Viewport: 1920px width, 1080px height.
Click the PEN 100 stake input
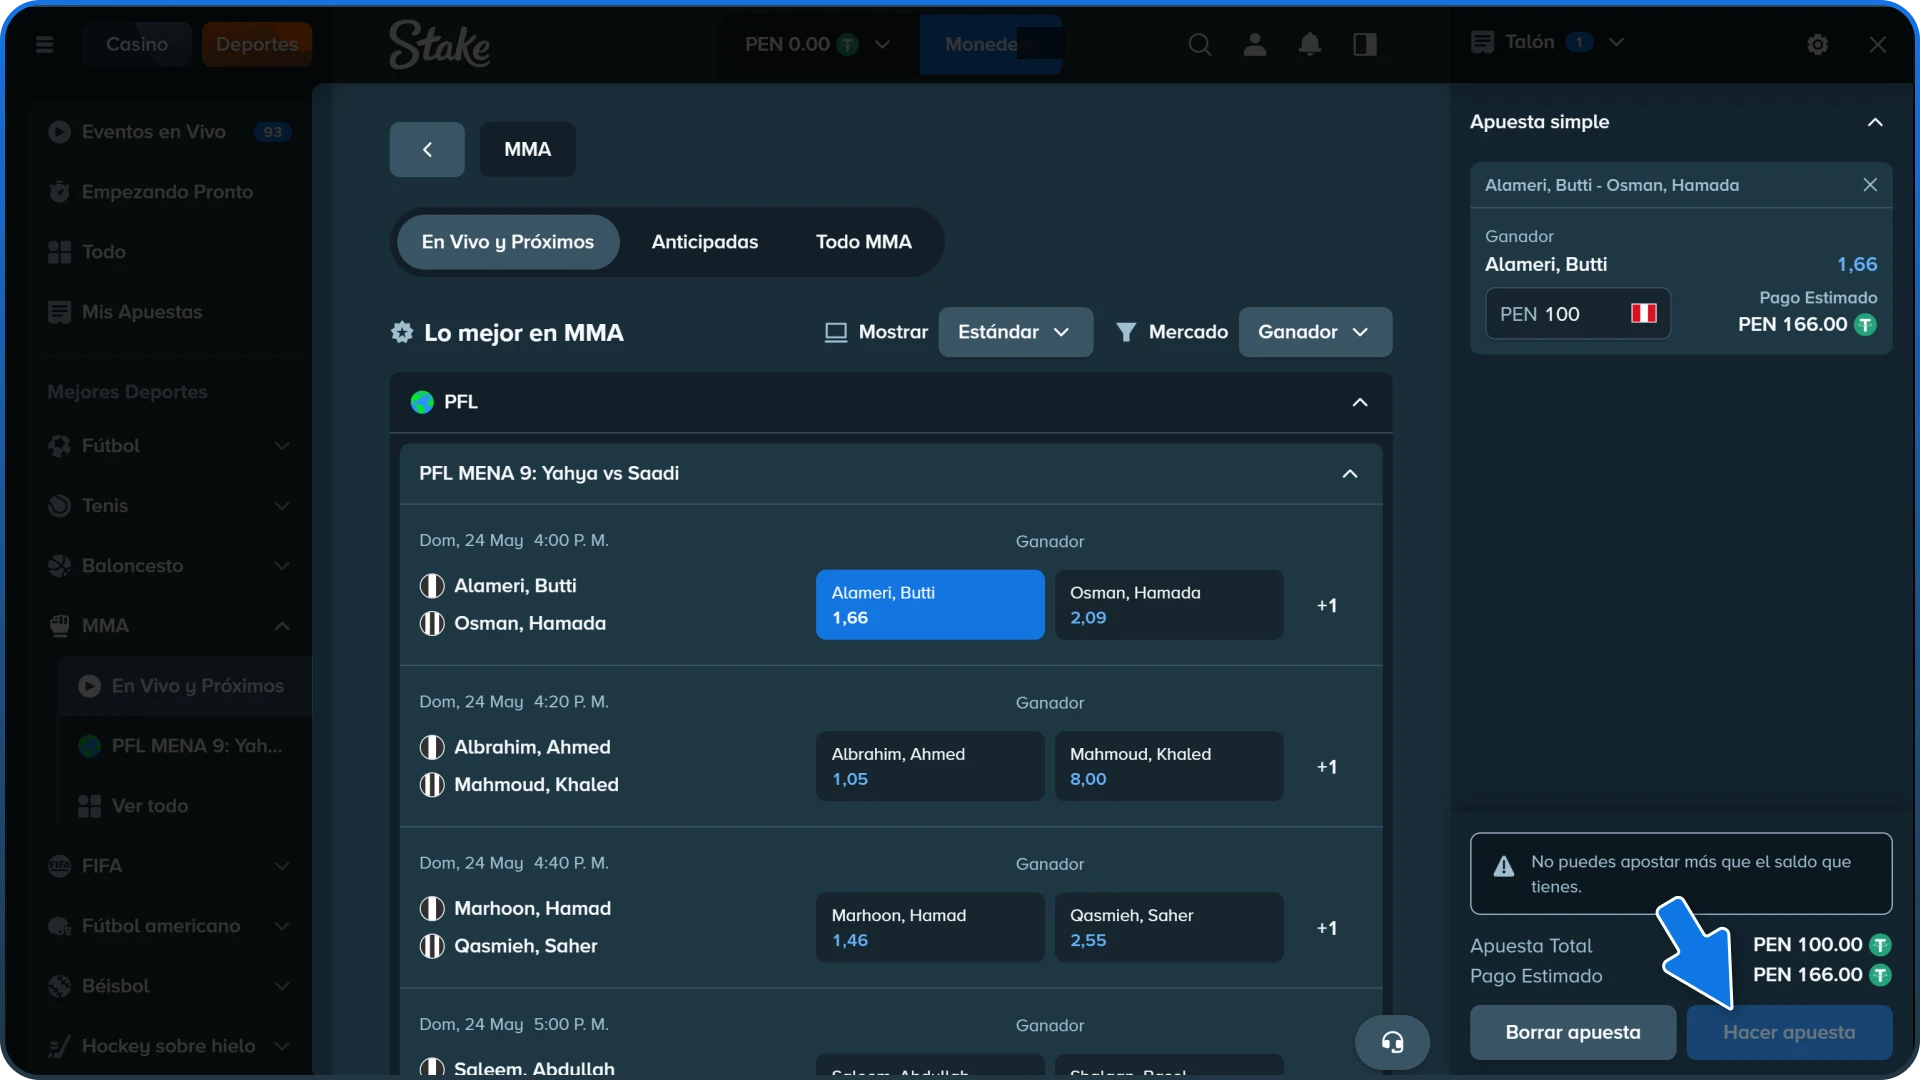(1578, 314)
